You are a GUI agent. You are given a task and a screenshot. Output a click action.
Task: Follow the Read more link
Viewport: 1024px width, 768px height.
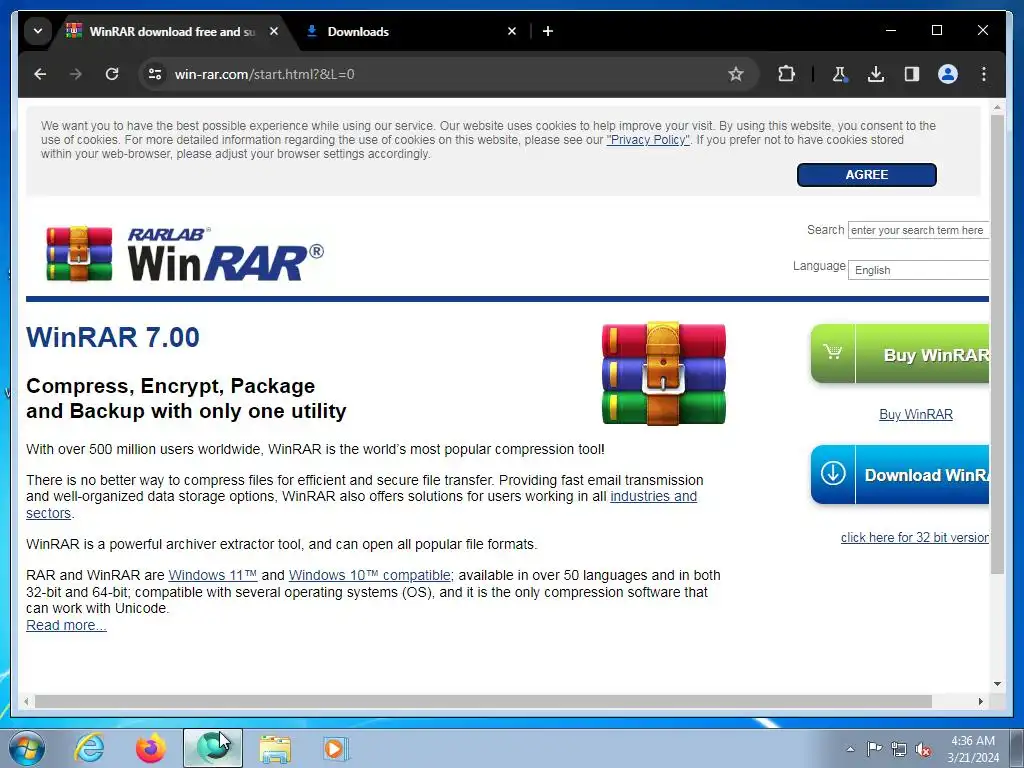point(66,626)
